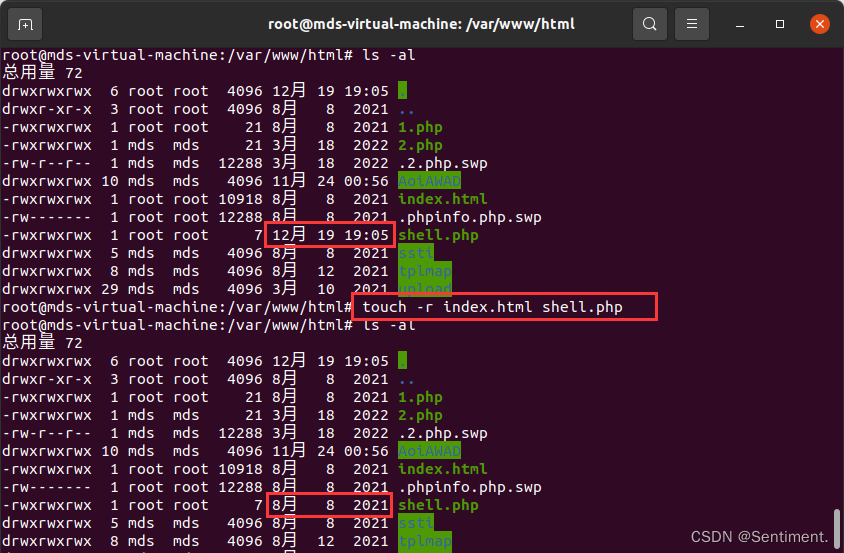Viewport: 844px width, 553px height.
Task: Click index.html in the upper listing
Action: click(x=443, y=199)
